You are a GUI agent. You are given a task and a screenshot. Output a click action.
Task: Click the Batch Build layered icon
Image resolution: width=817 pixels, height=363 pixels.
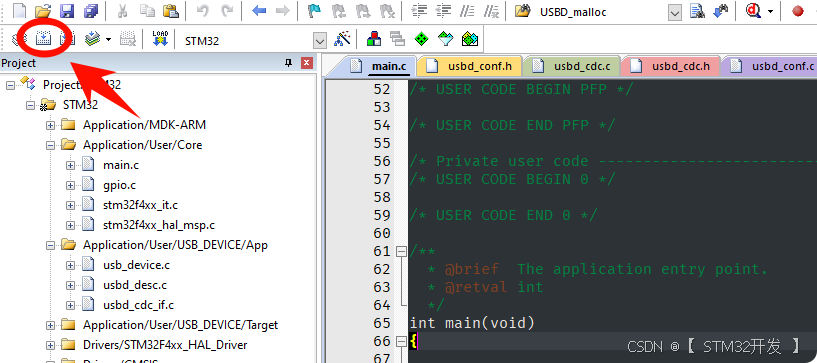(92, 39)
